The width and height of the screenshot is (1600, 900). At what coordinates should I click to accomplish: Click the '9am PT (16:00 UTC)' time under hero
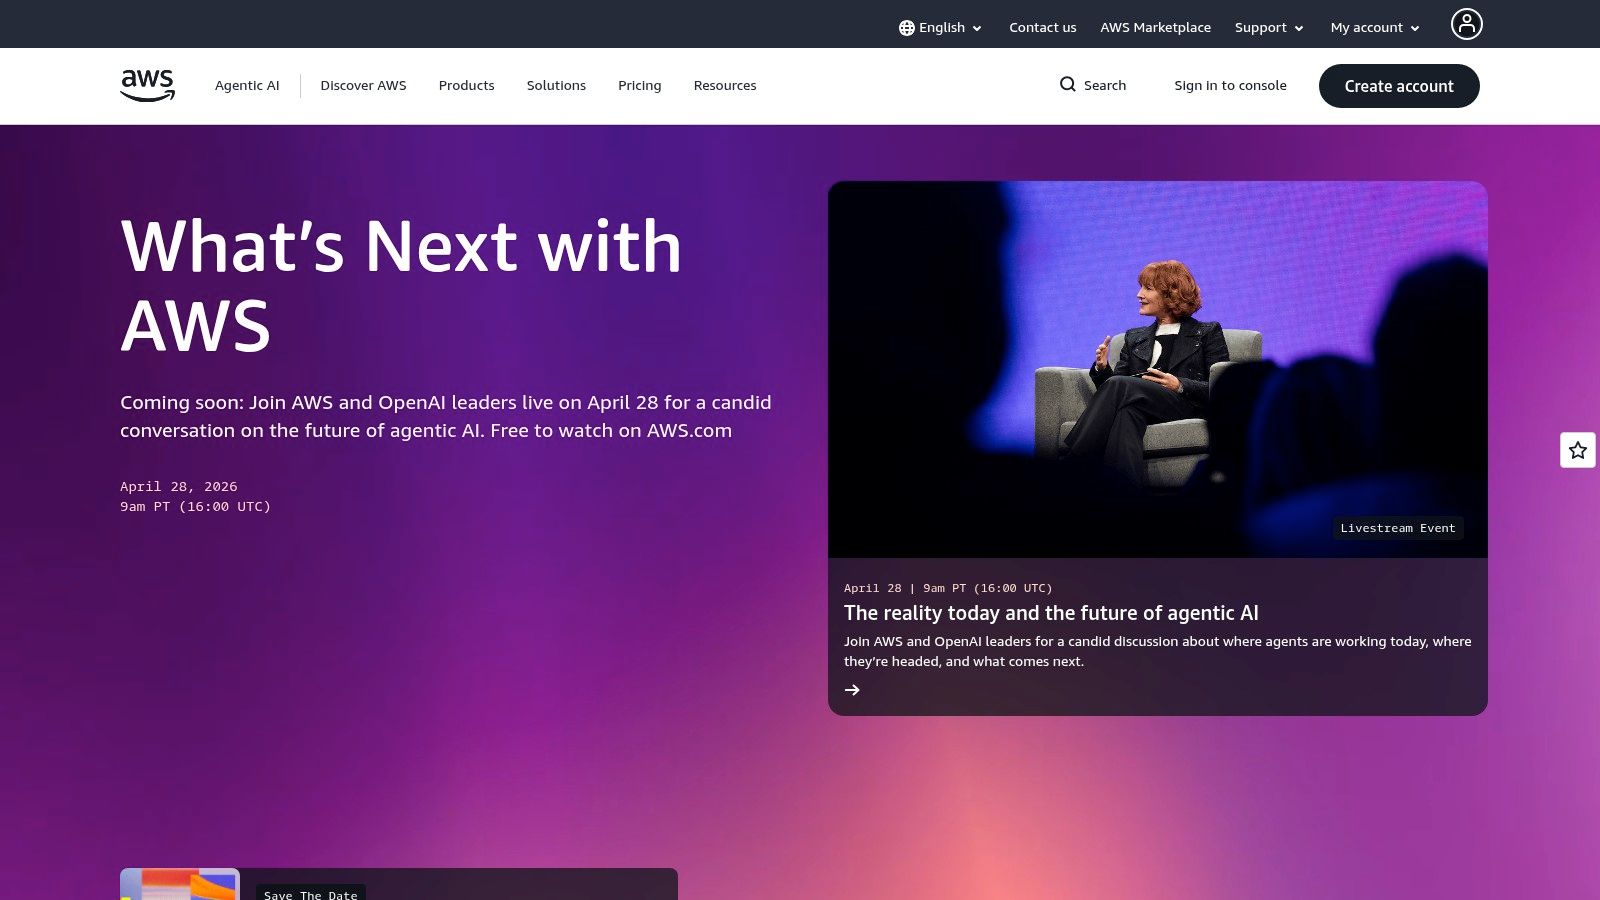coord(196,507)
